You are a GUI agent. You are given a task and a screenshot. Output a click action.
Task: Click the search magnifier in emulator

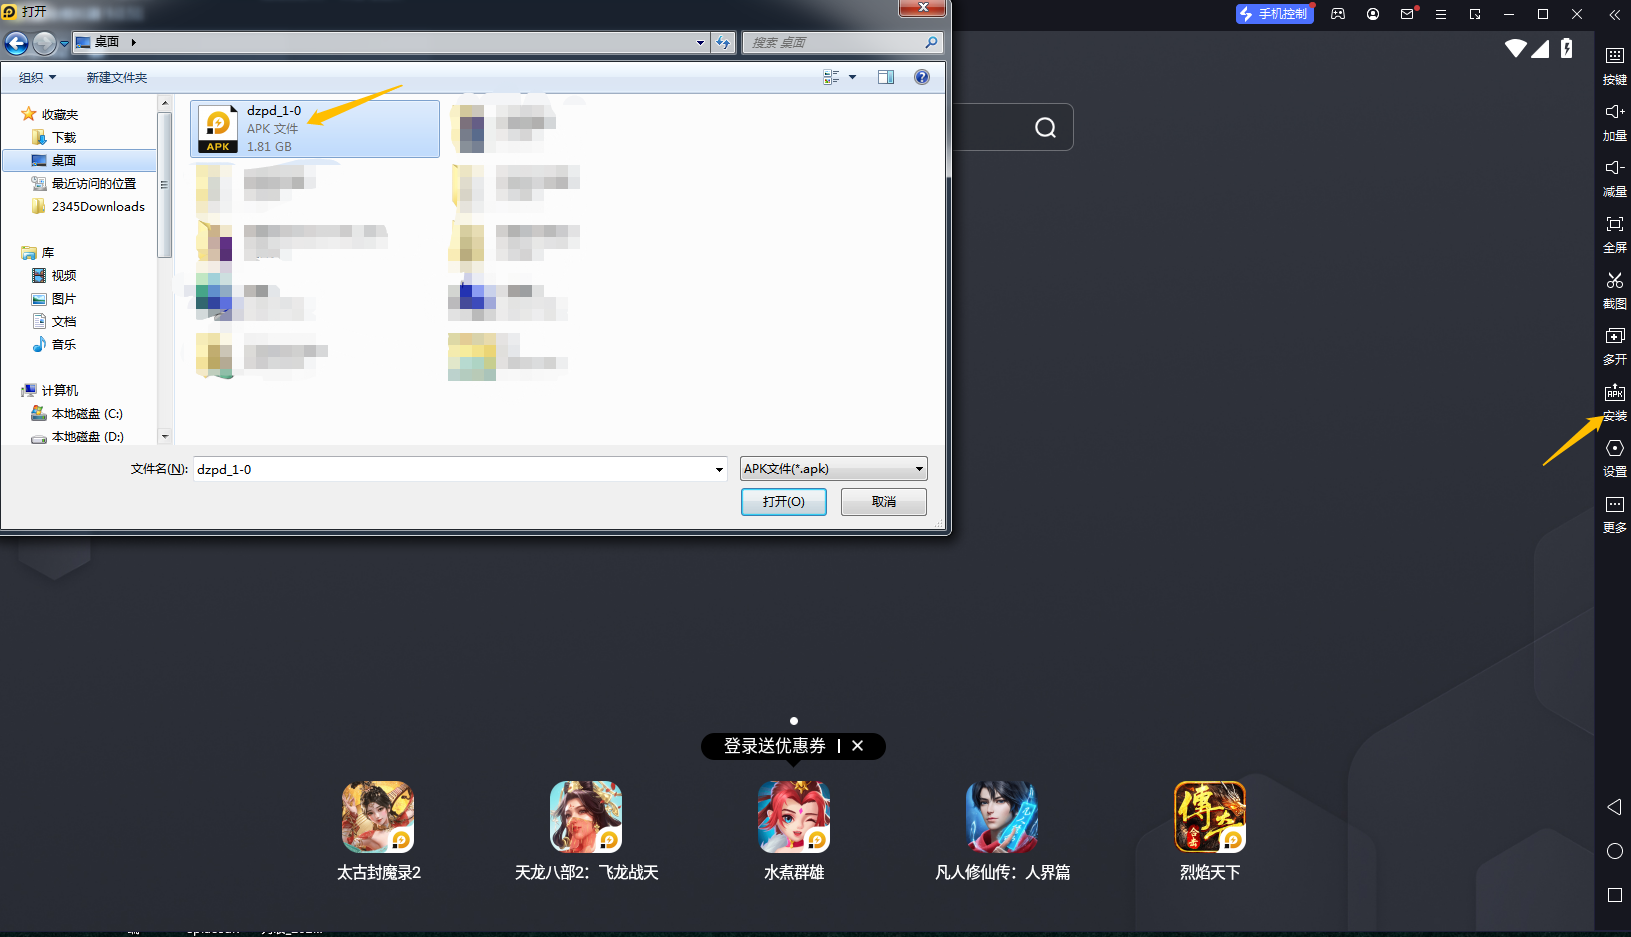(1045, 128)
